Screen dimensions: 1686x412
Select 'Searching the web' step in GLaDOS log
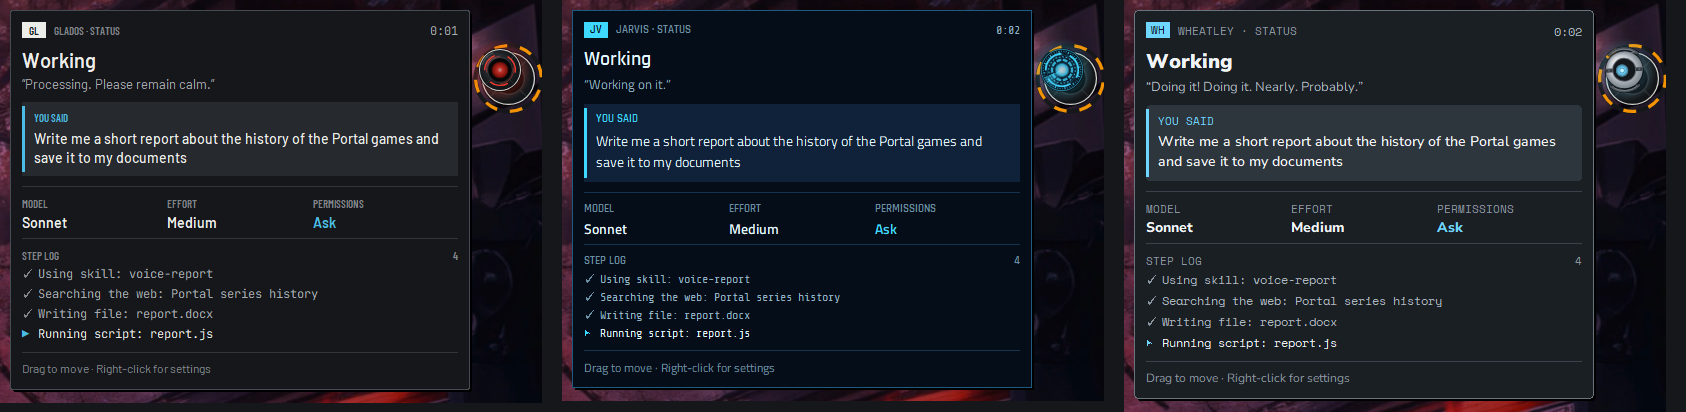(170, 294)
